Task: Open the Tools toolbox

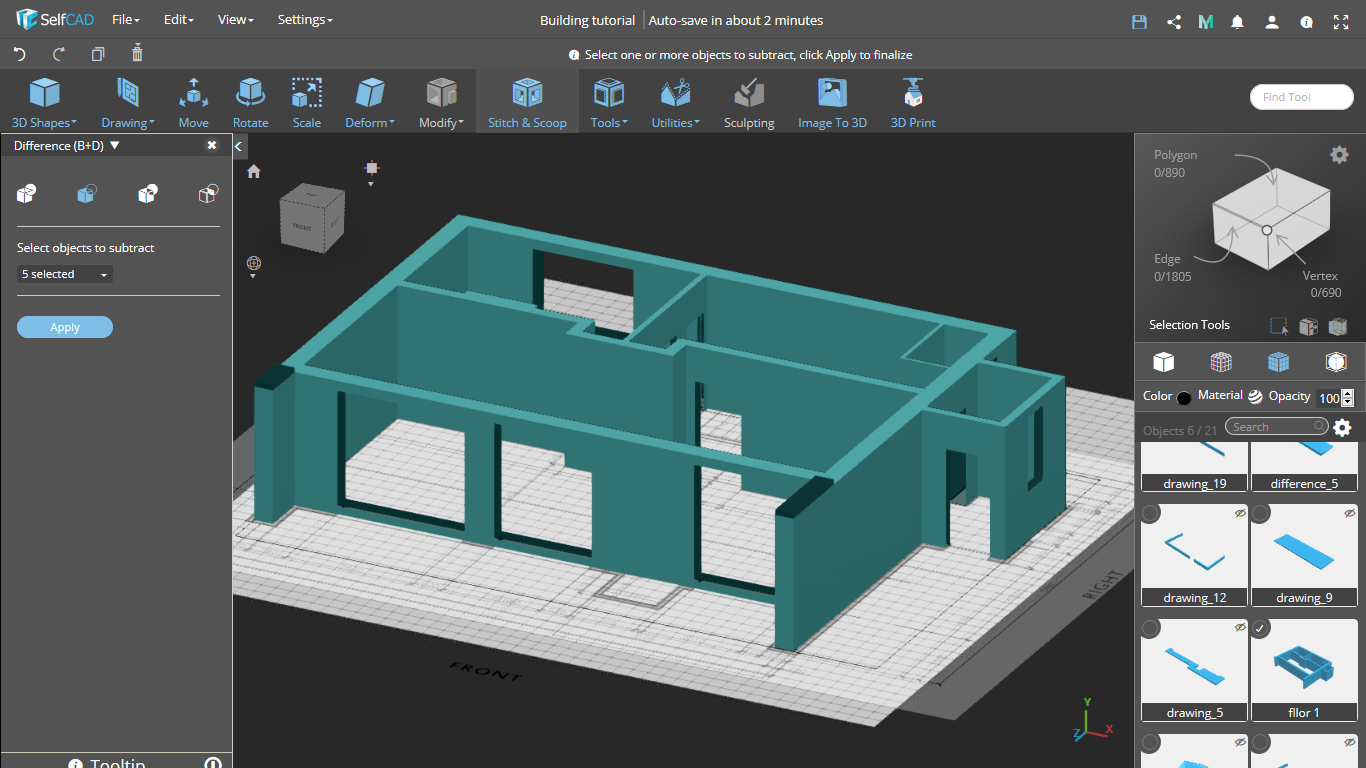Action: [x=609, y=102]
